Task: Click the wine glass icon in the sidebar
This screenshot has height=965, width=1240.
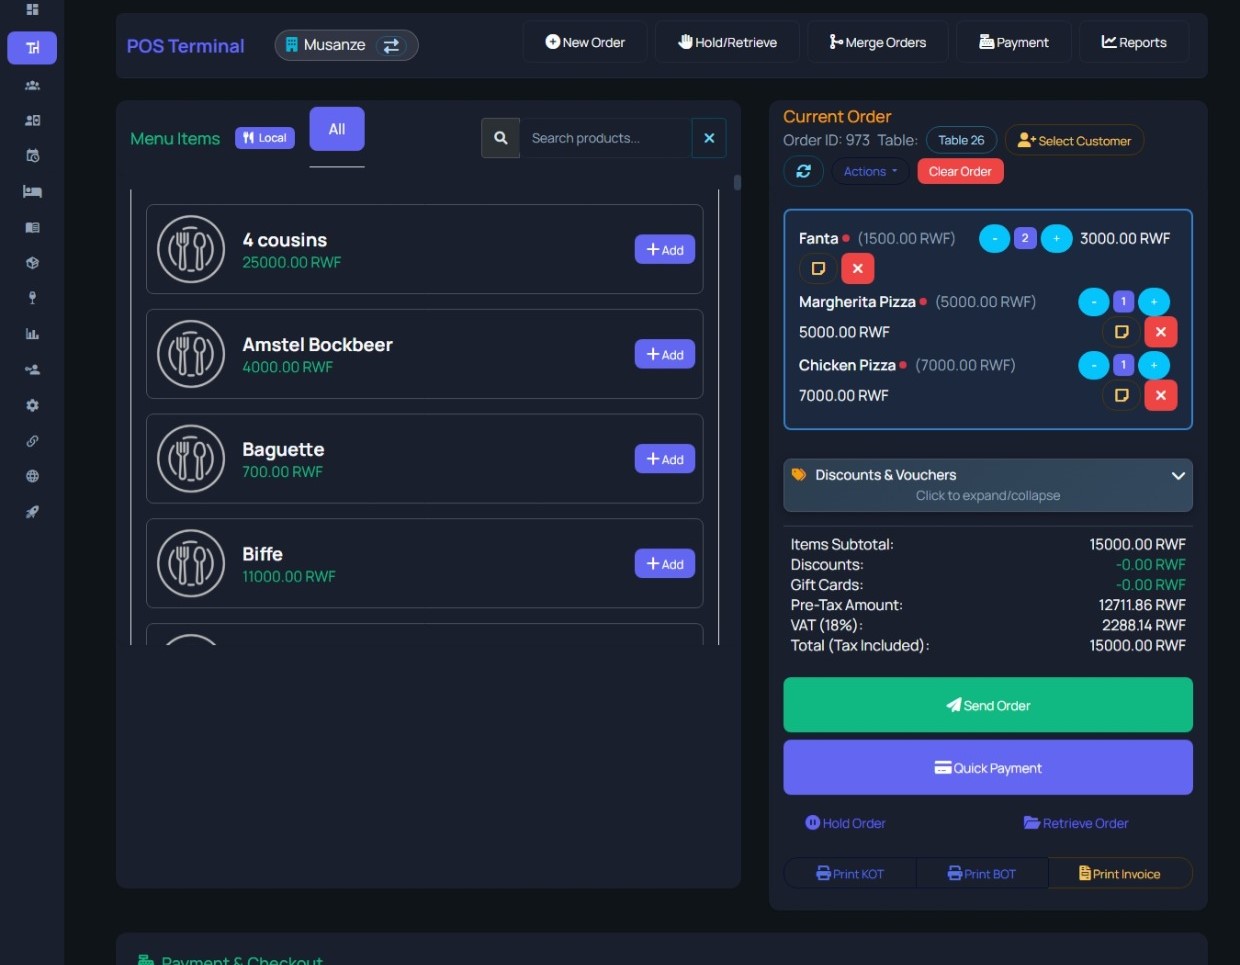Action: [32, 297]
